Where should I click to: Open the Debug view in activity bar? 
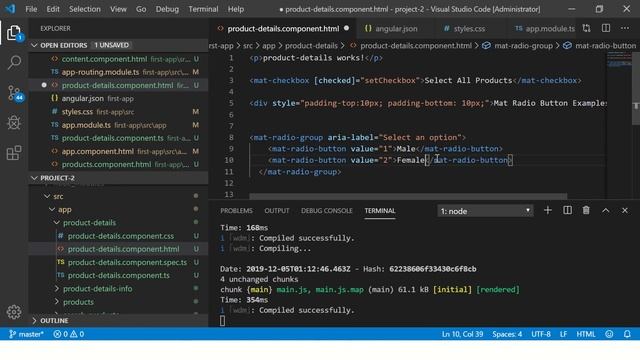(x=14, y=123)
